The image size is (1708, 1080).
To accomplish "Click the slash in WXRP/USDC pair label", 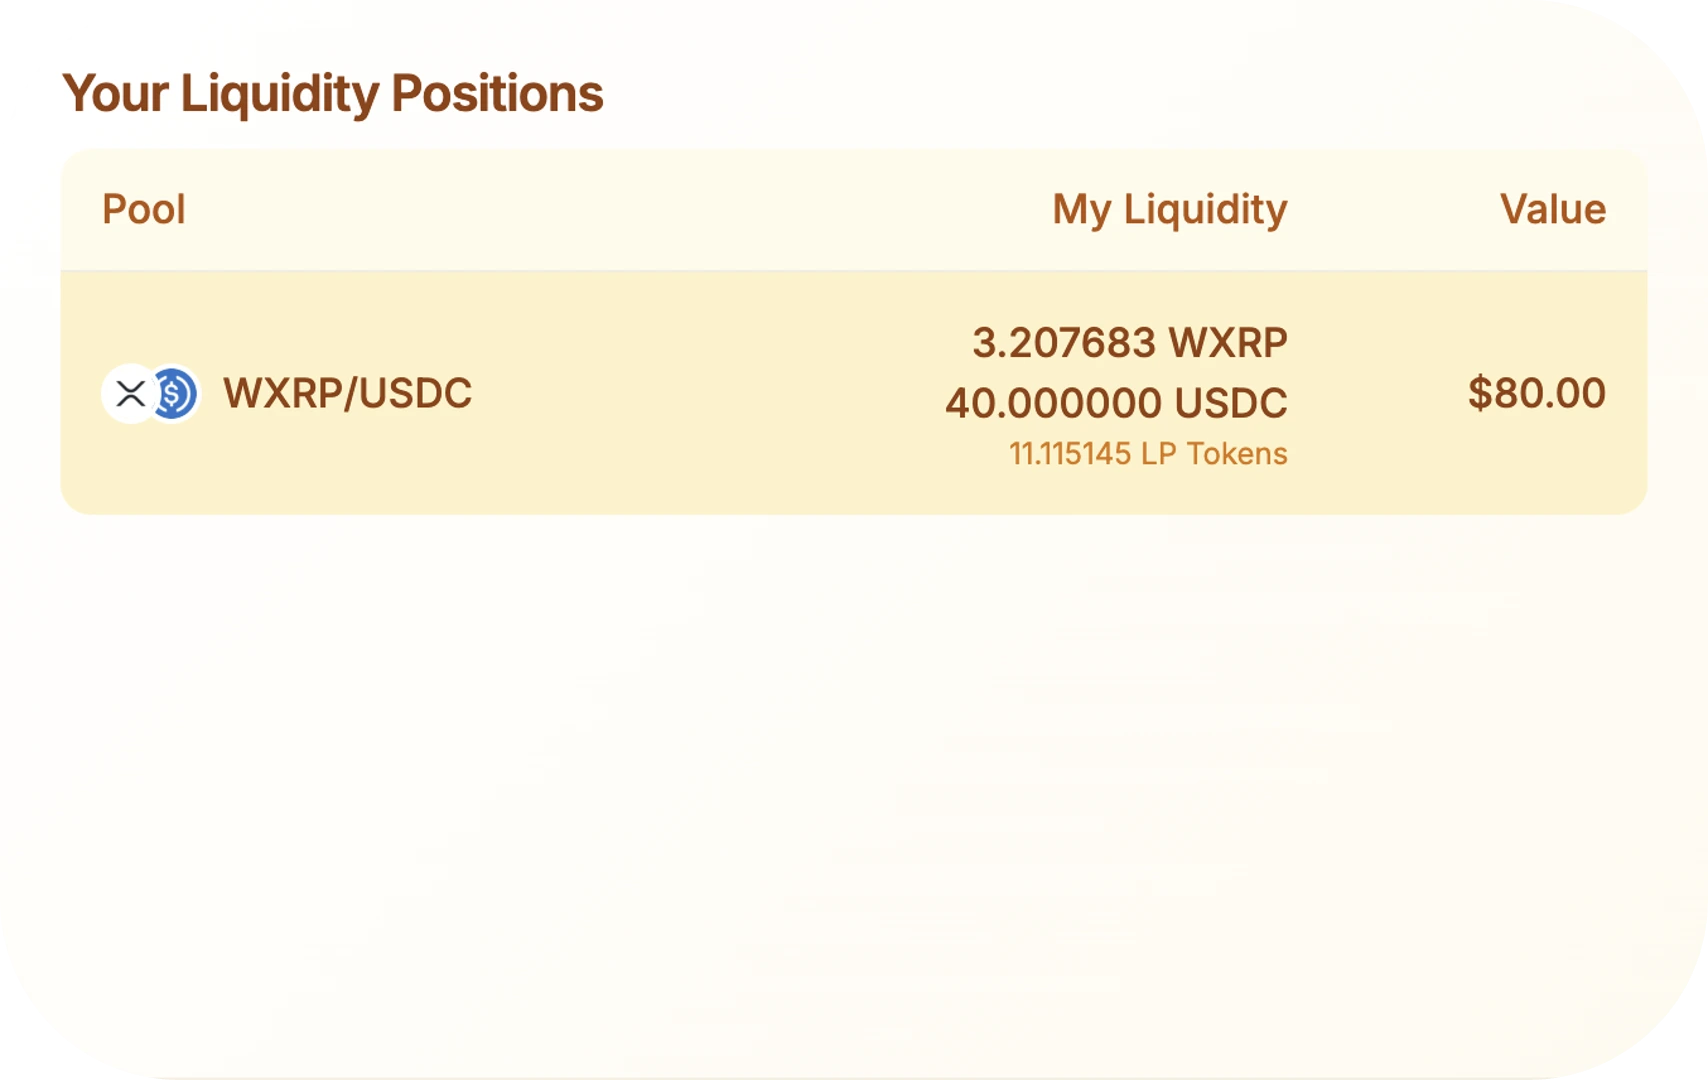I will (x=351, y=393).
